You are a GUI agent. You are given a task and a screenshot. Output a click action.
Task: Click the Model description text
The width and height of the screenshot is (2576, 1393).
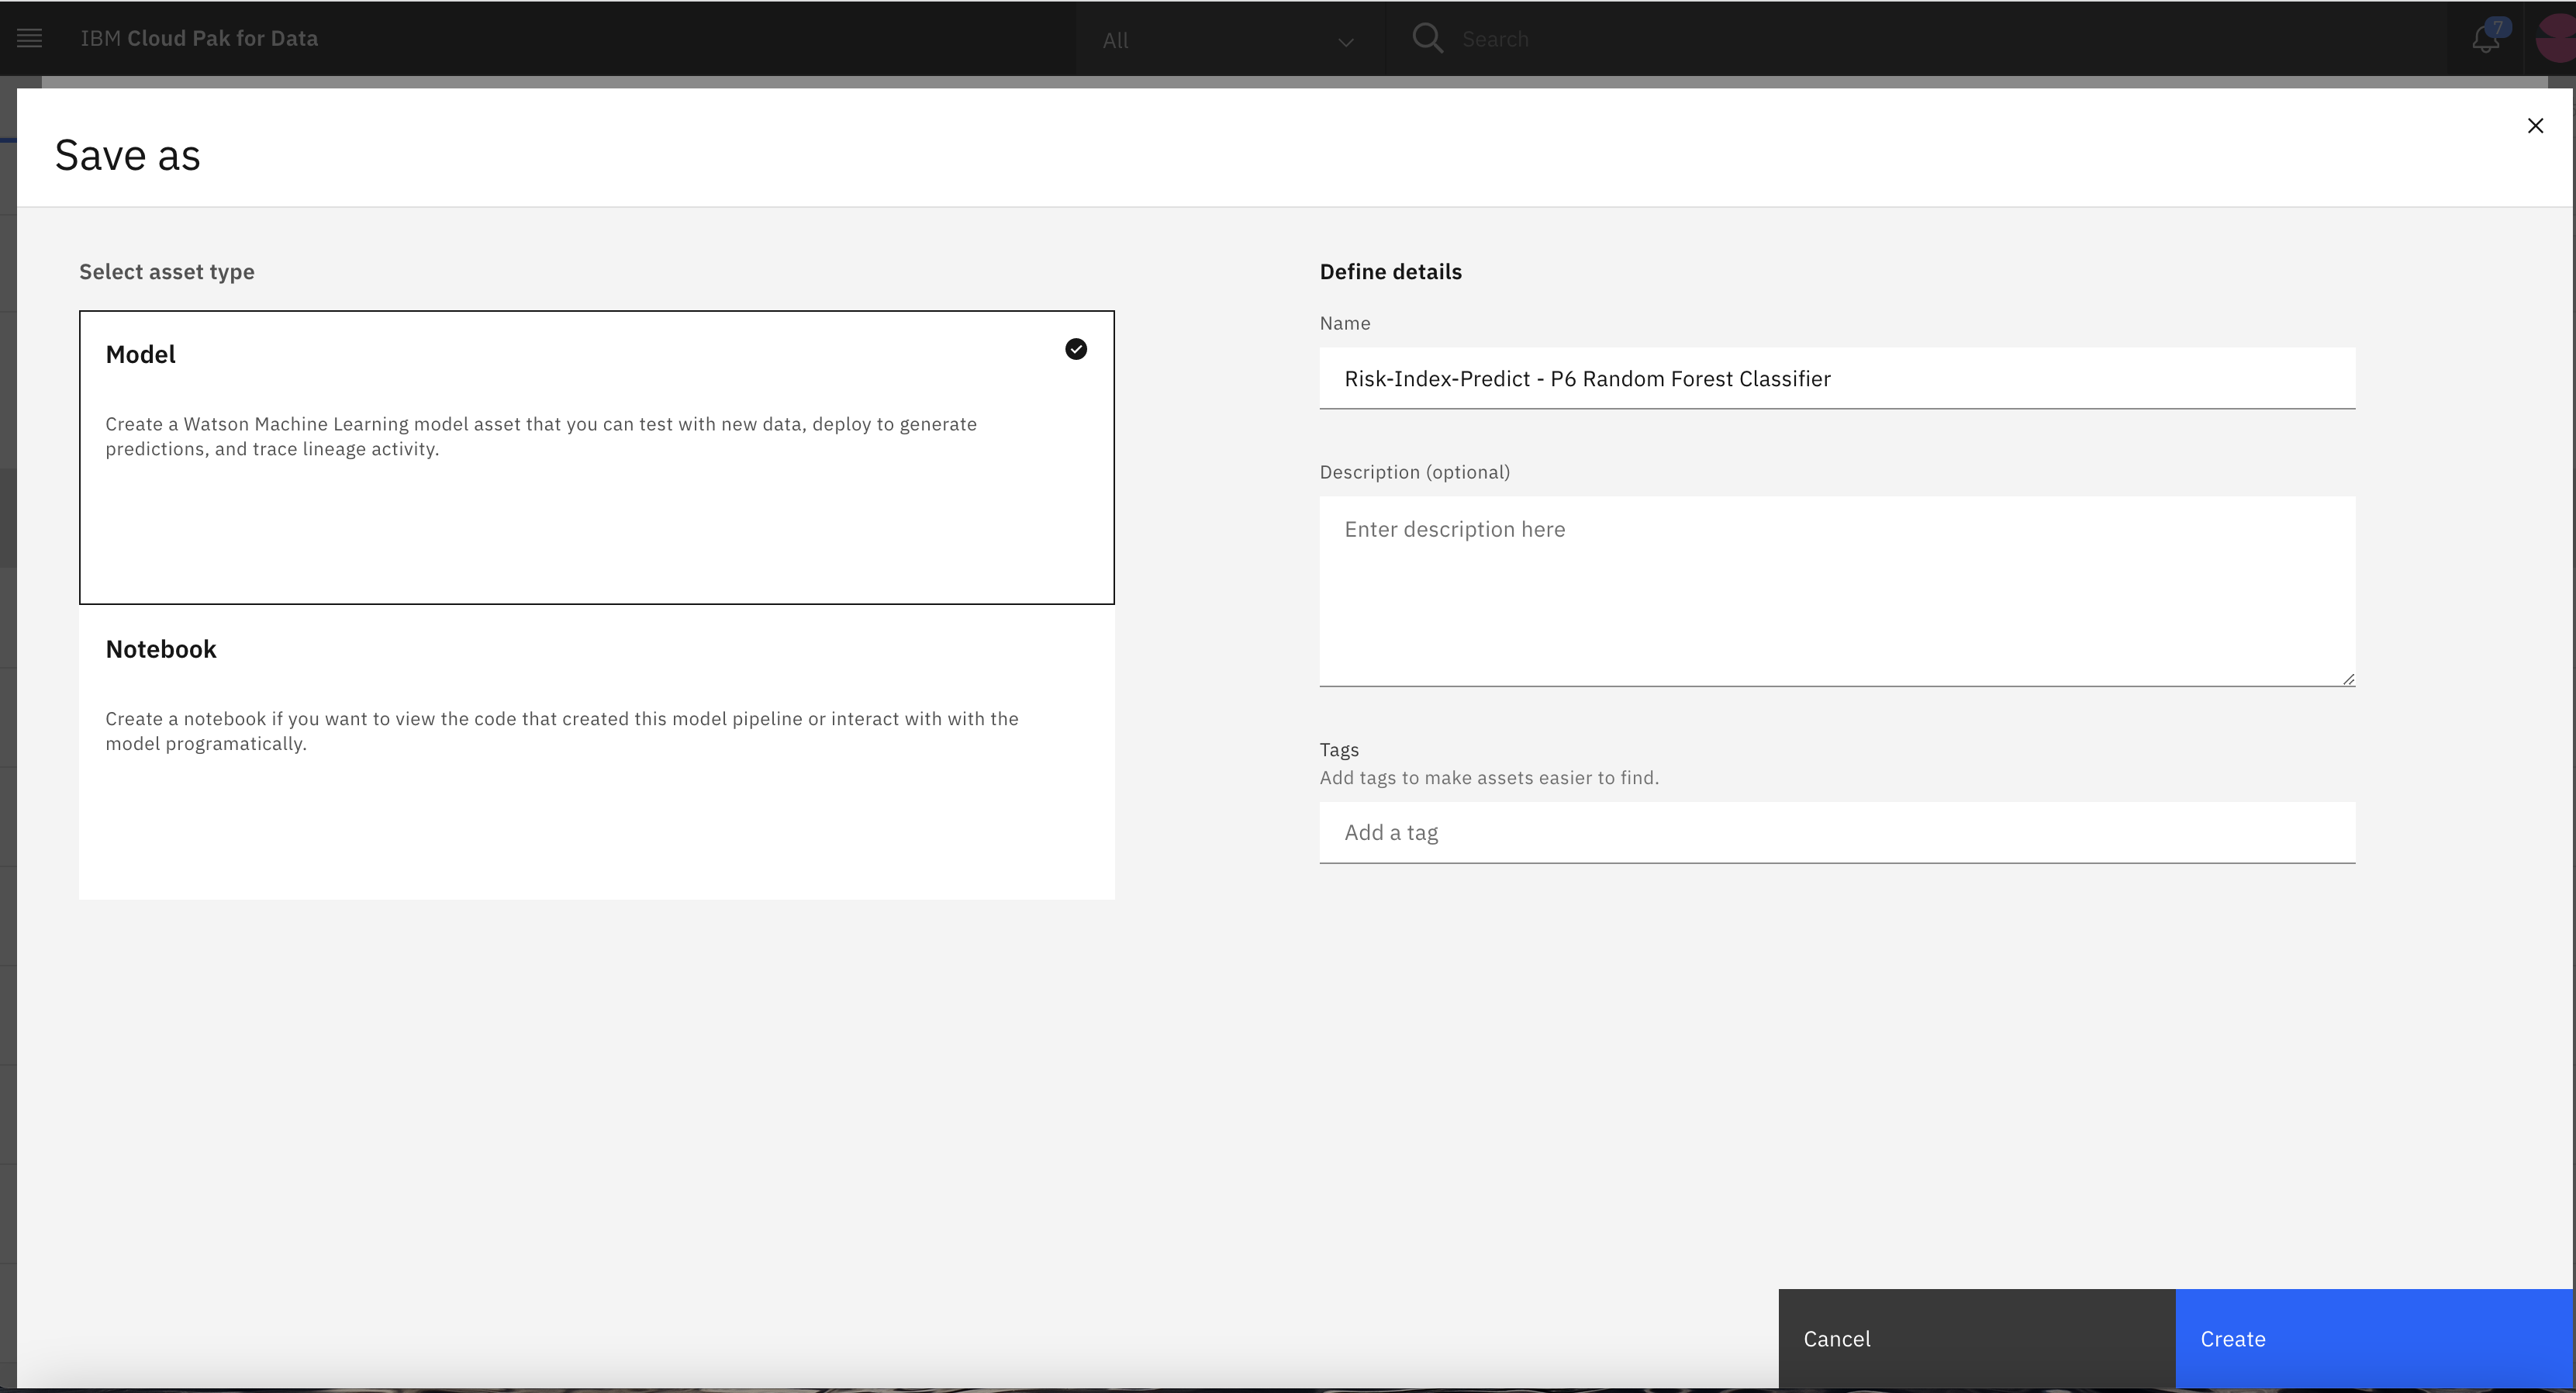click(541, 436)
